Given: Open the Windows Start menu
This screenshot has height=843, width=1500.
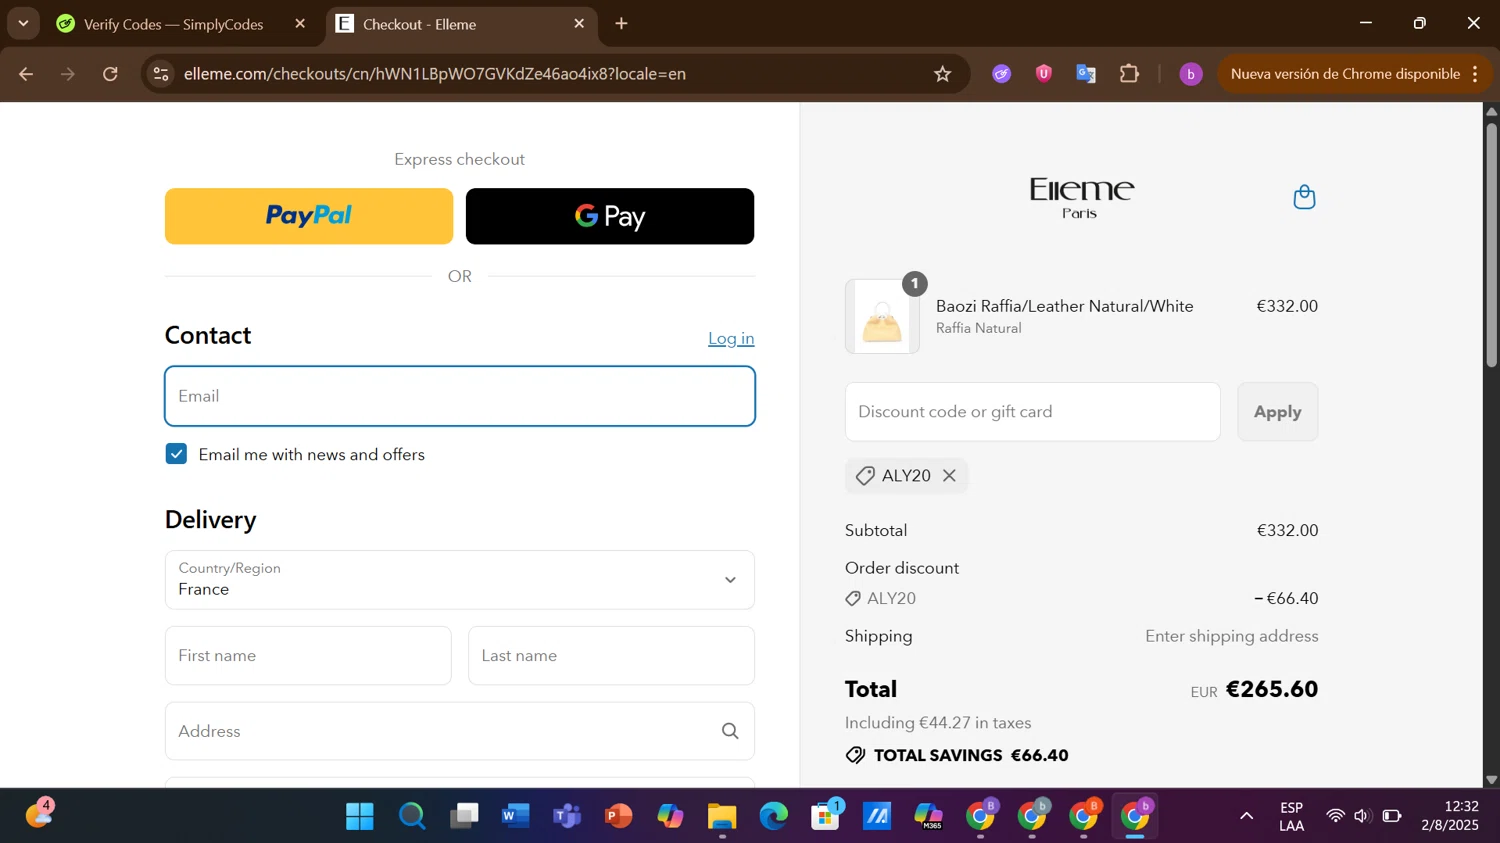Looking at the screenshot, I should [x=360, y=817].
